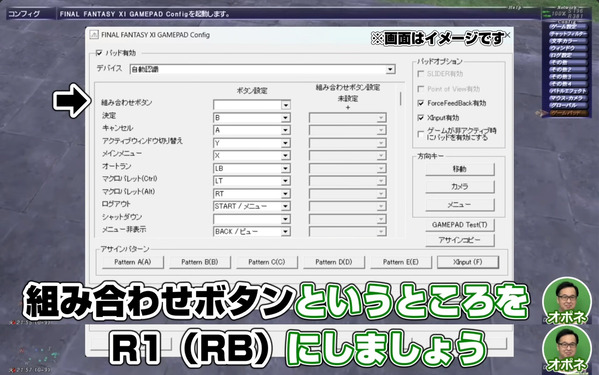Click the button list vertical scrollbar
Screen dimensions: 599x375
(401, 98)
